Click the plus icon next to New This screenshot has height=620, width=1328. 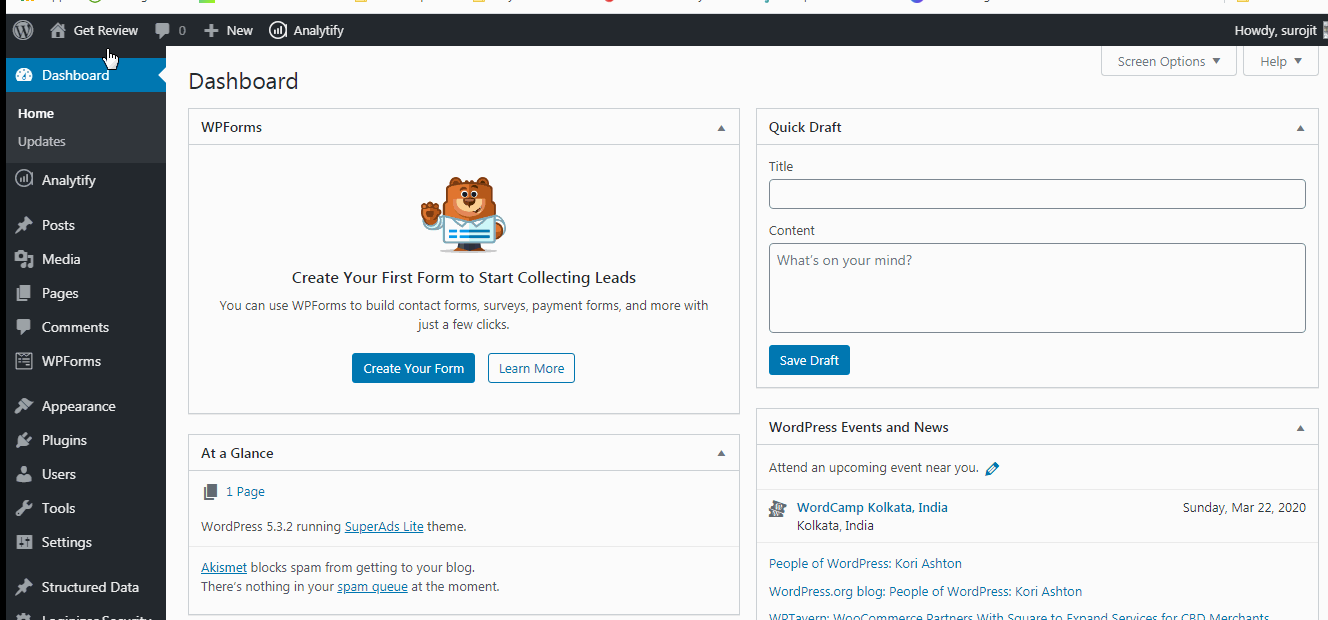click(211, 30)
